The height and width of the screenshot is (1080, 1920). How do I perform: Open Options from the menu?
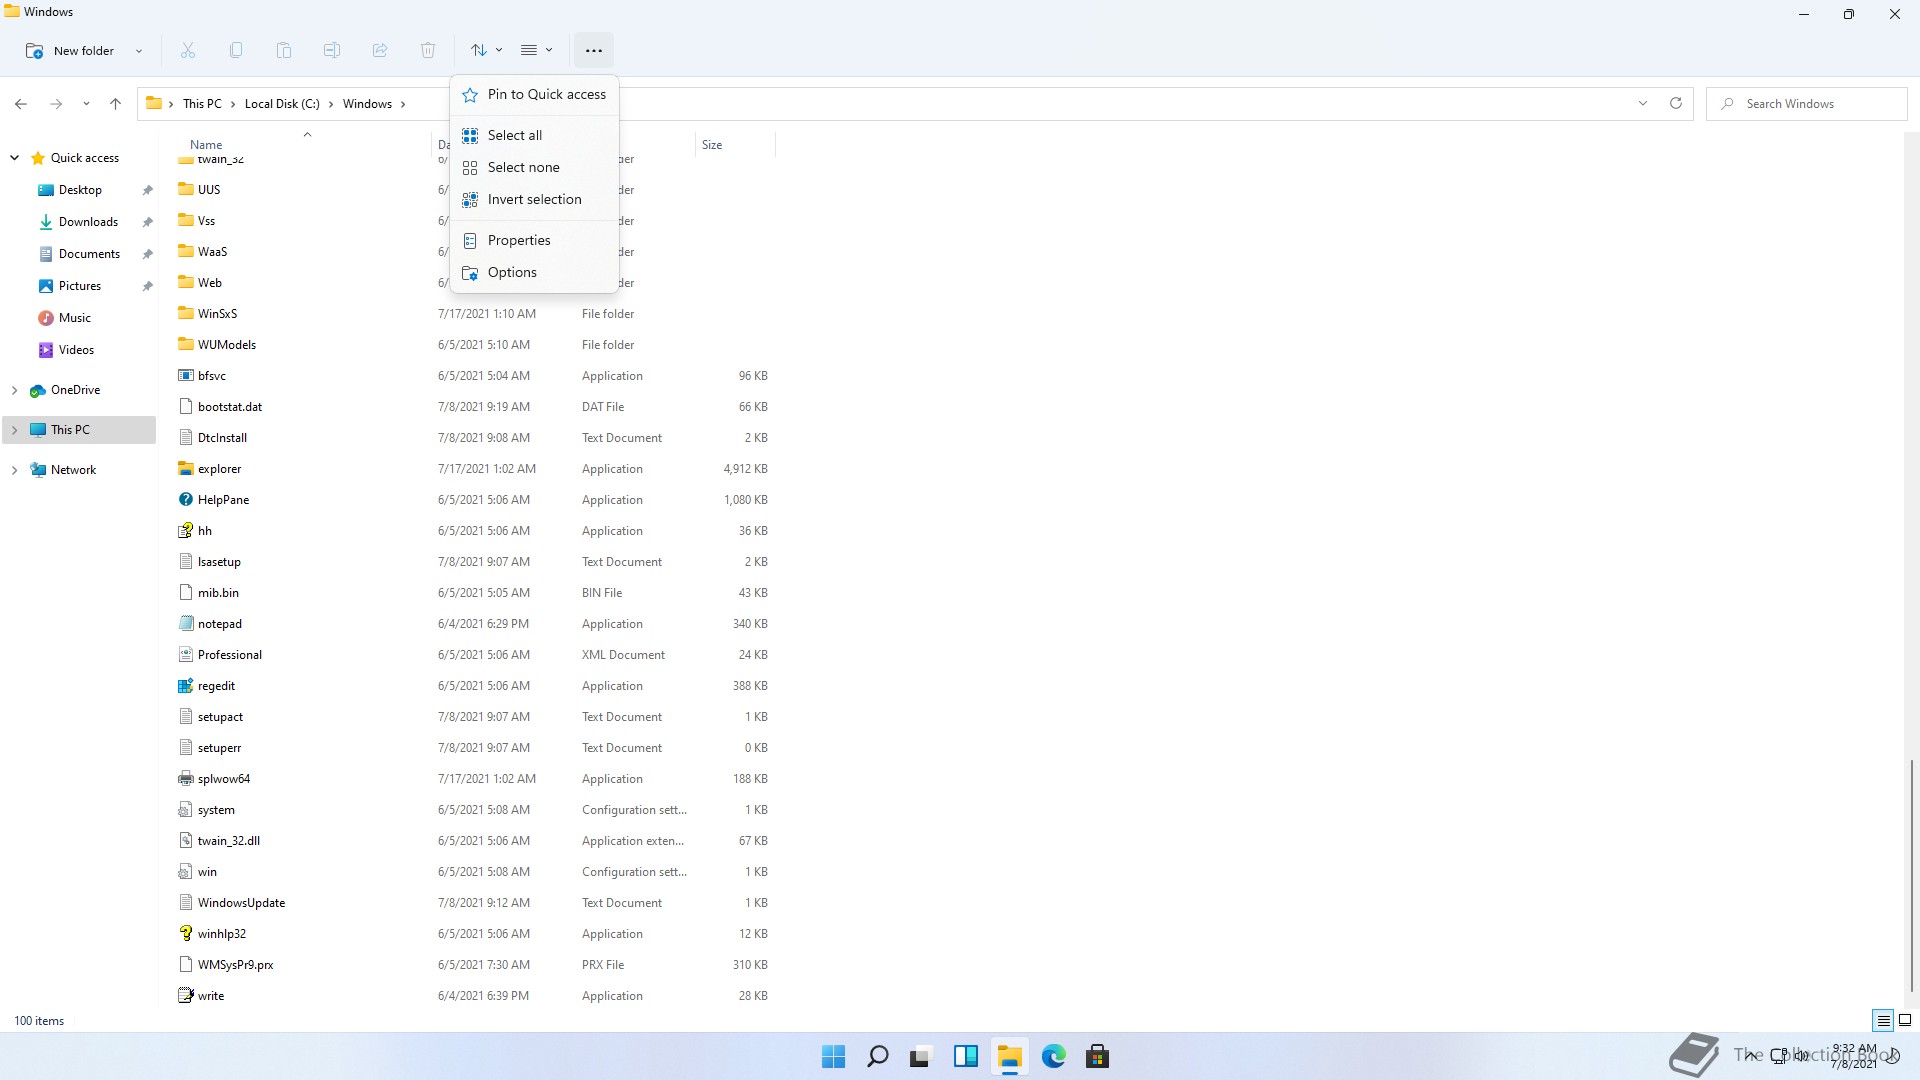(x=534, y=272)
